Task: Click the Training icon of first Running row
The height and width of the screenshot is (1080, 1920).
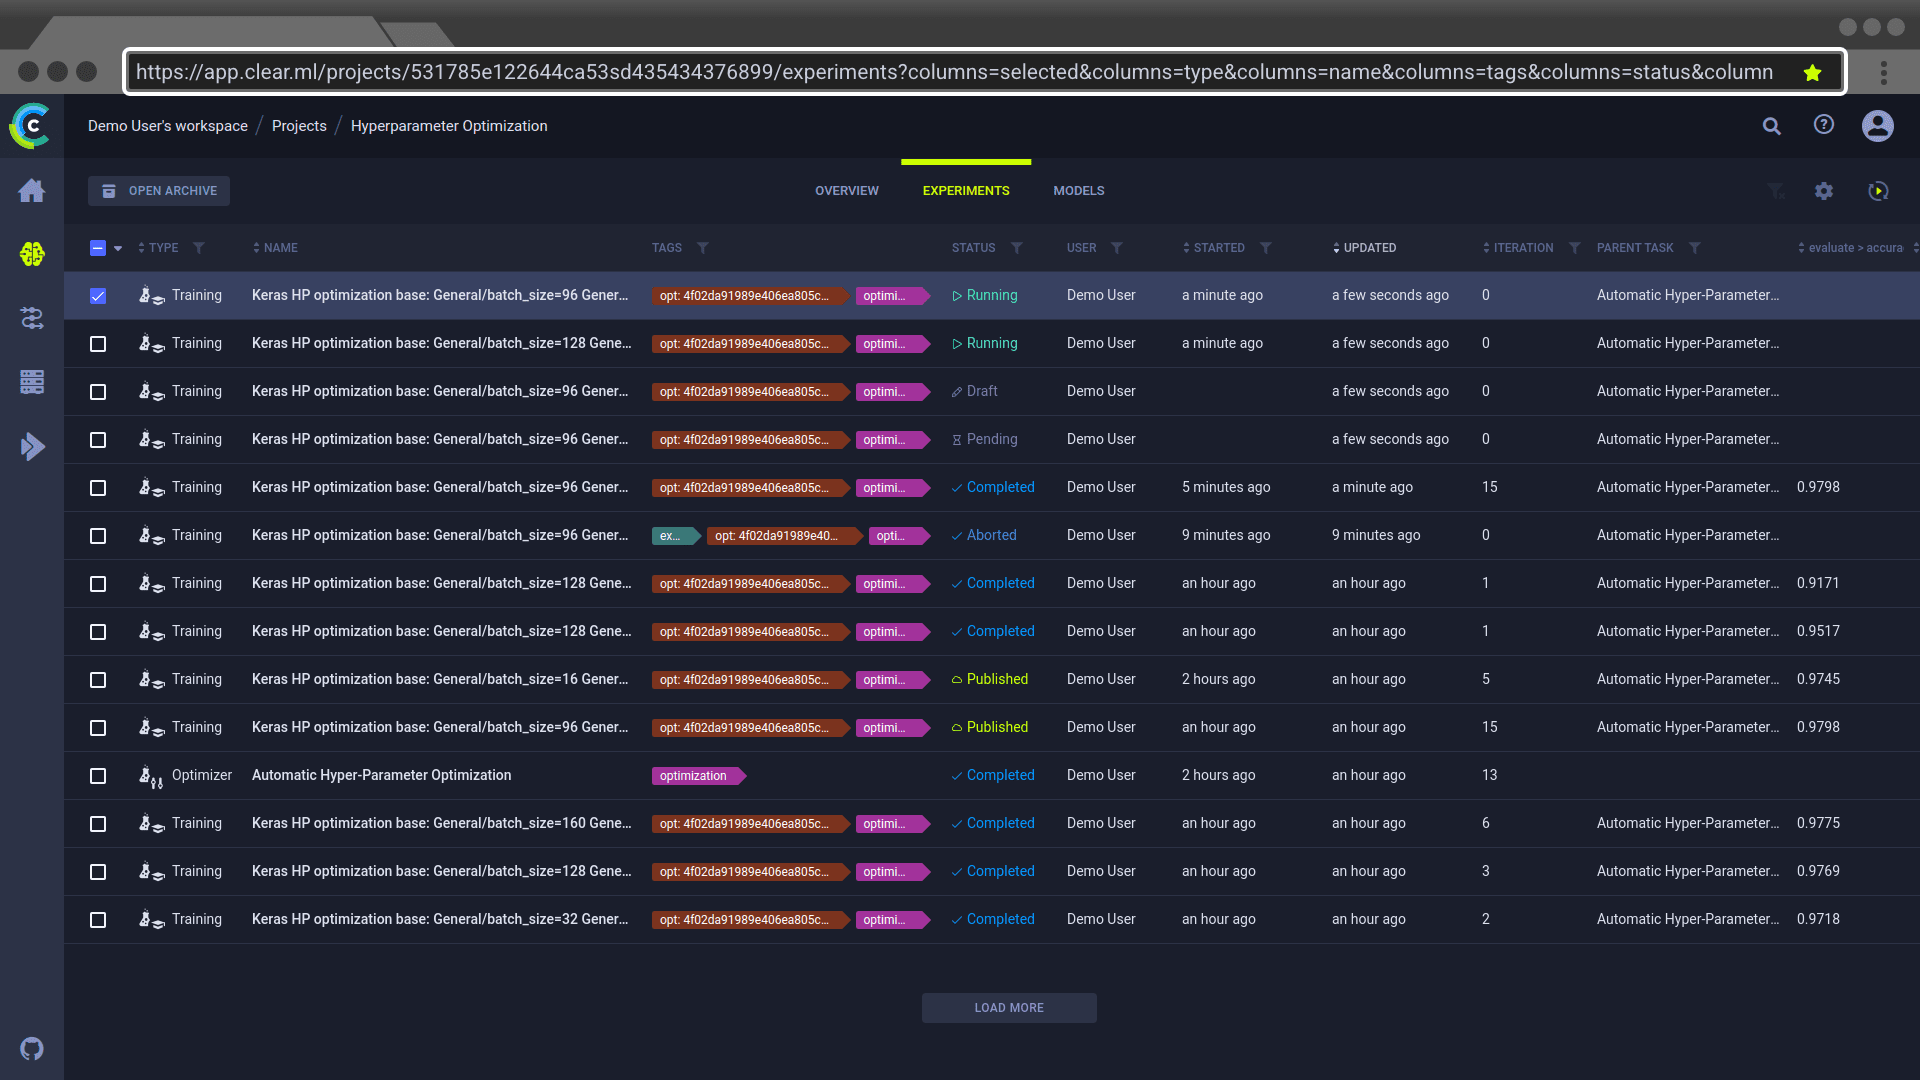Action: pyautogui.click(x=151, y=296)
